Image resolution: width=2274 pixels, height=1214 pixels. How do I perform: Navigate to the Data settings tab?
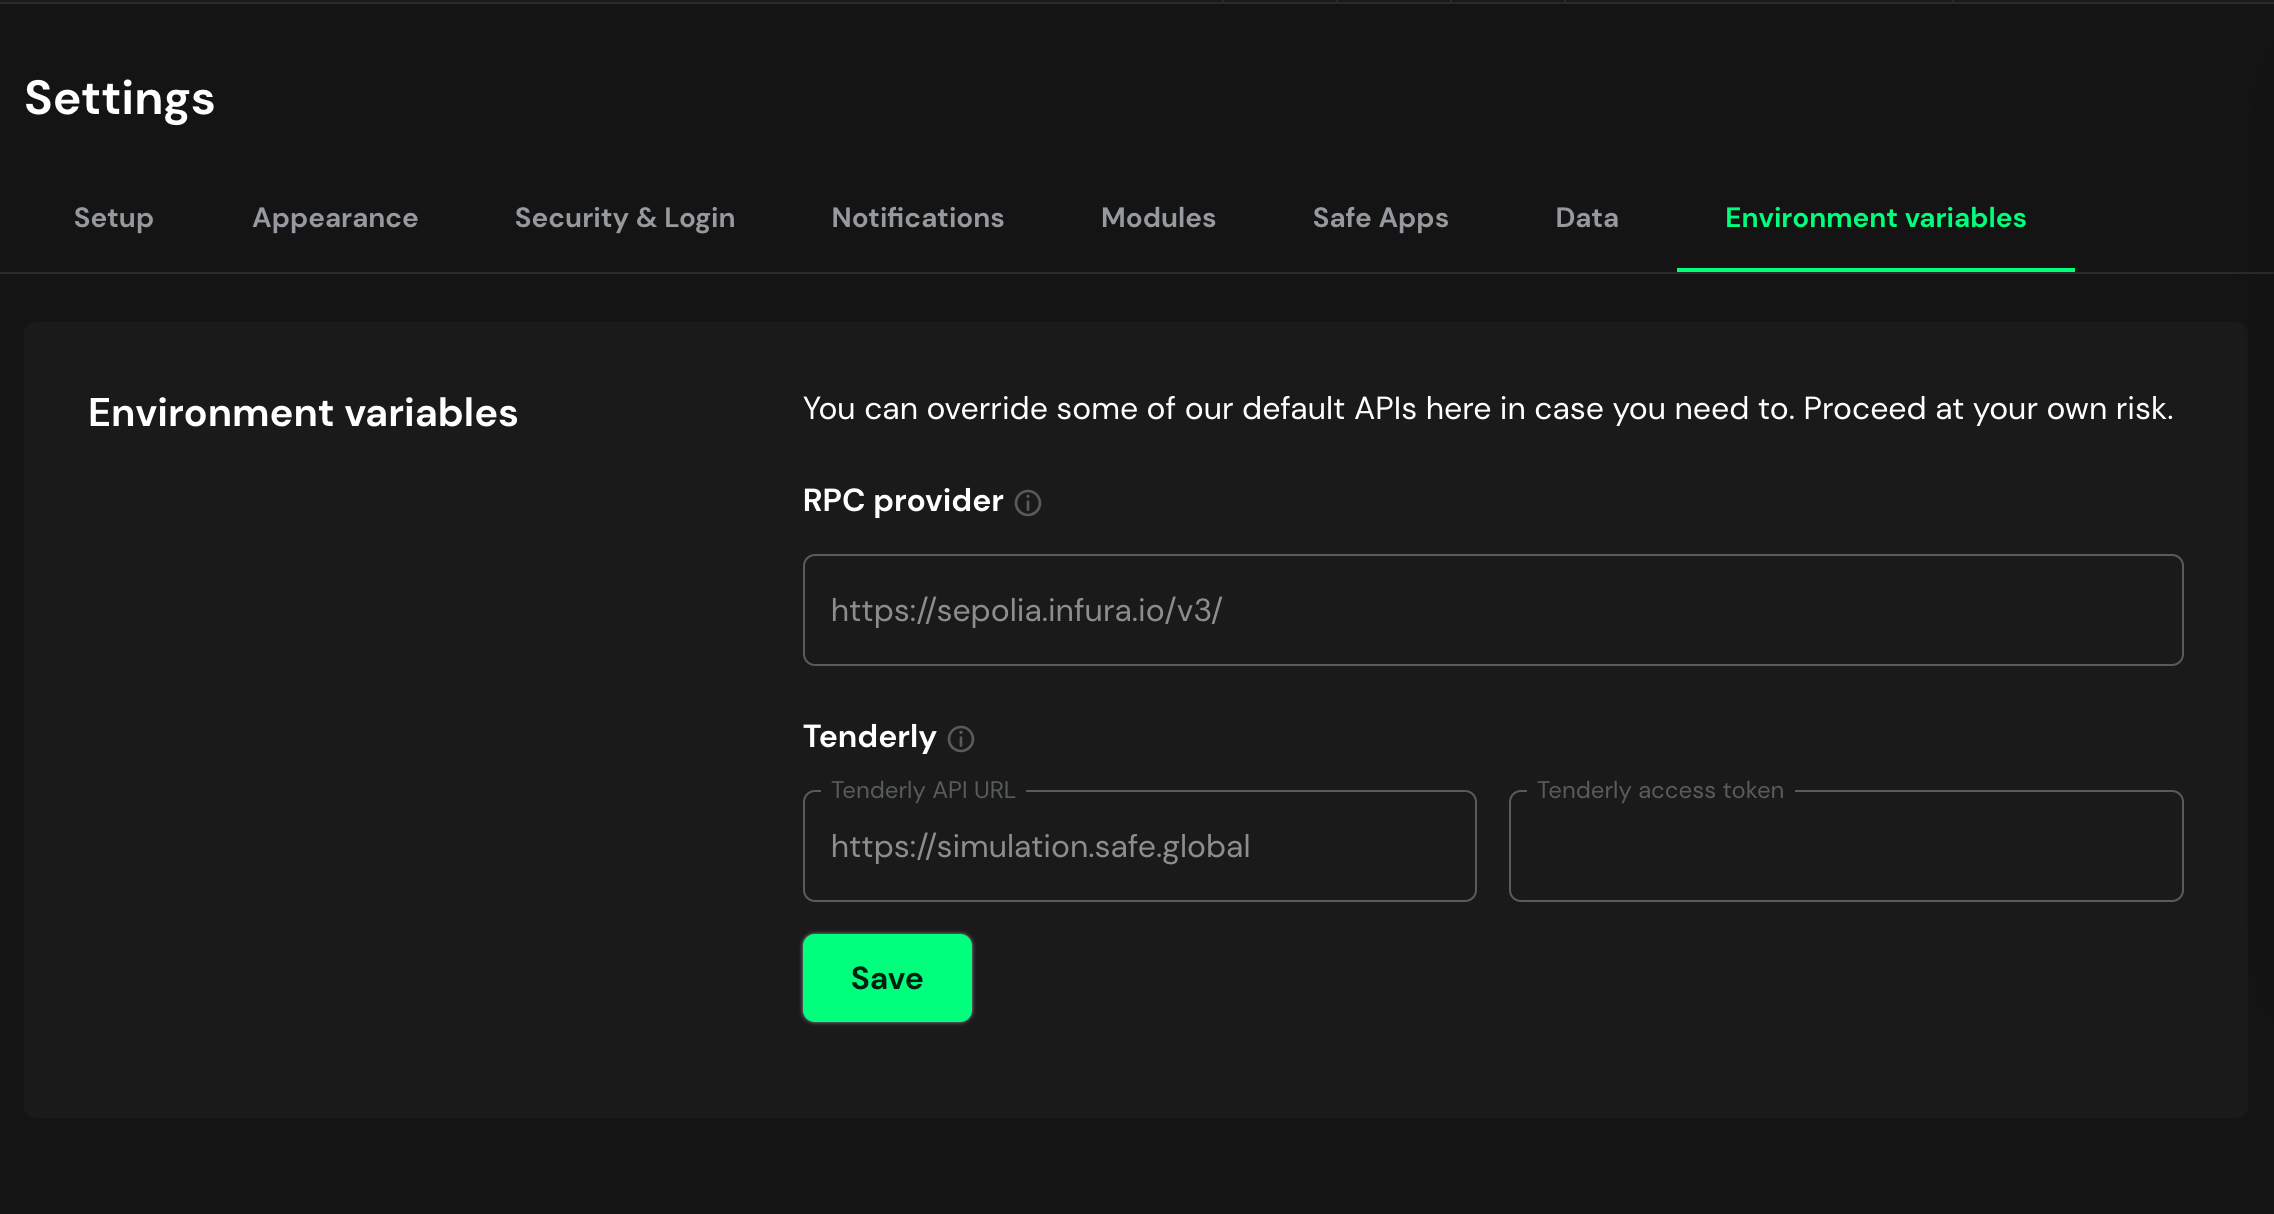(1587, 218)
